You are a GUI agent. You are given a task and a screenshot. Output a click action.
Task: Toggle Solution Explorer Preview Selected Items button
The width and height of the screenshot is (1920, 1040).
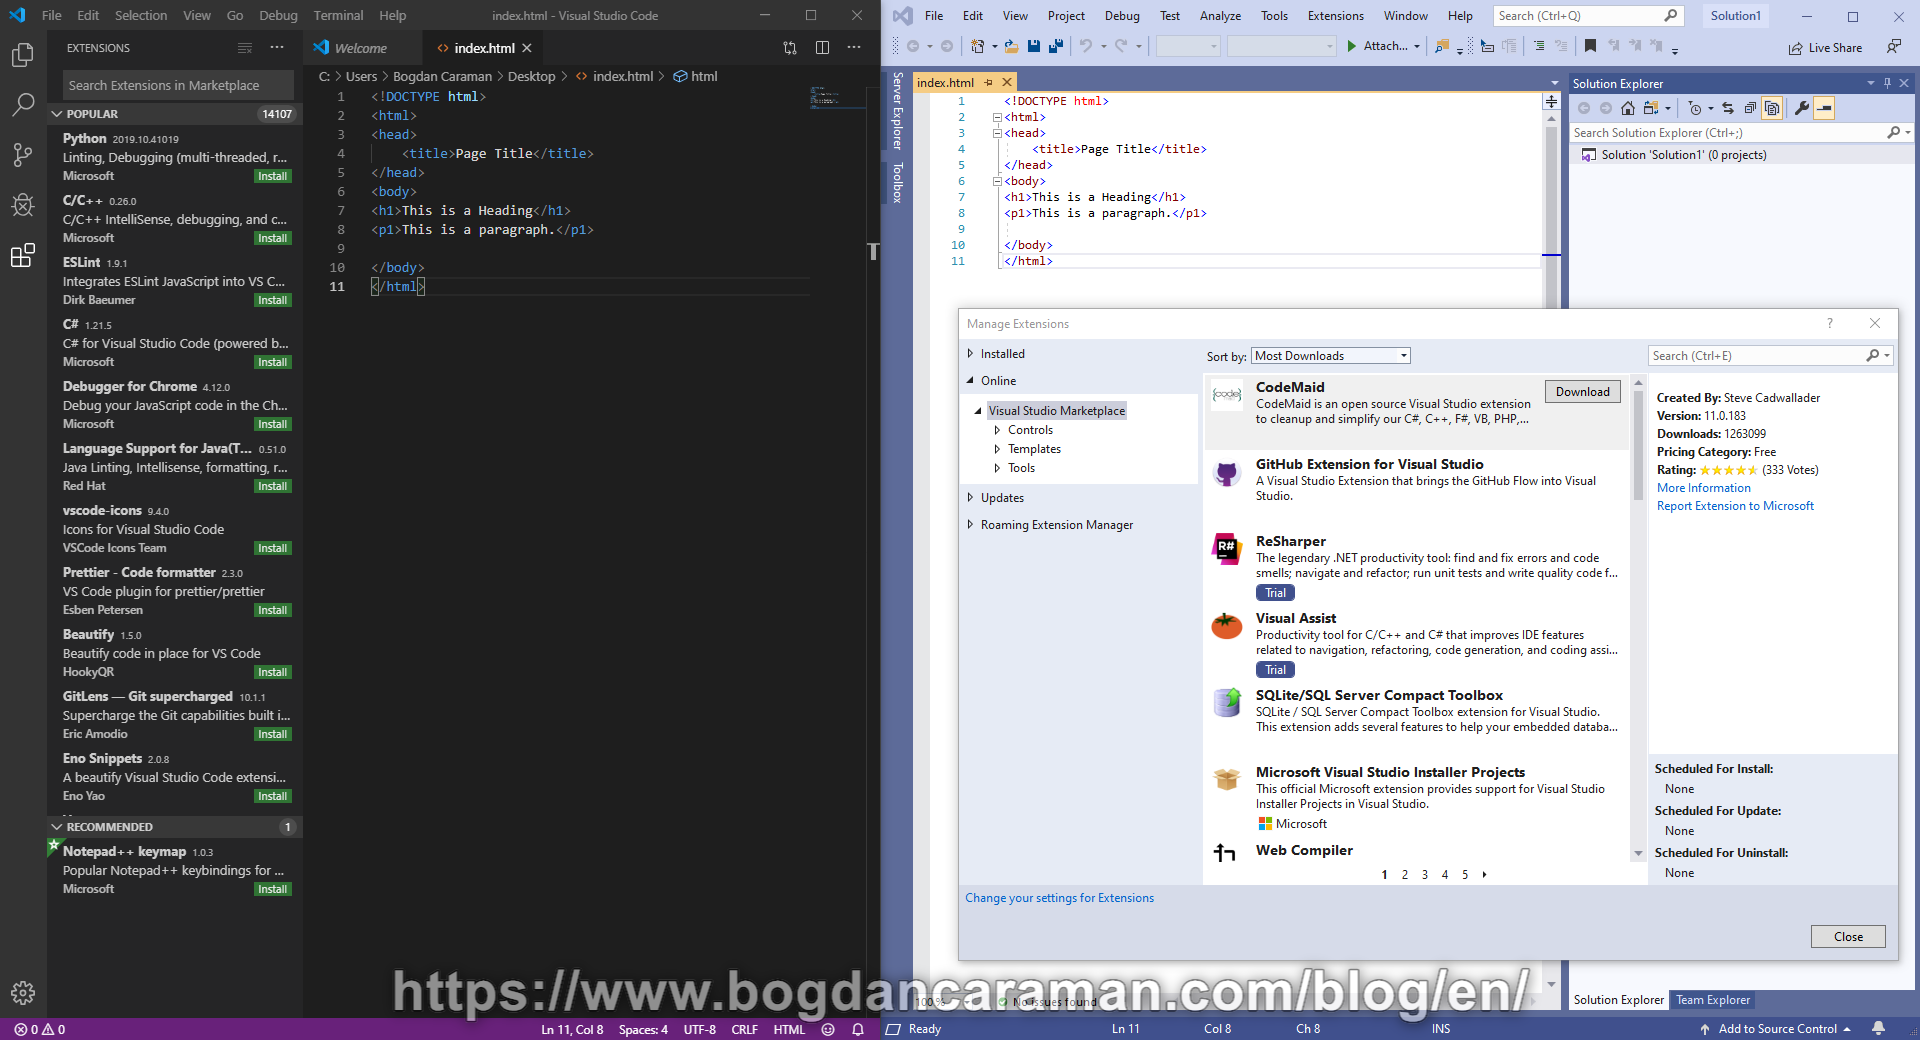click(1824, 108)
